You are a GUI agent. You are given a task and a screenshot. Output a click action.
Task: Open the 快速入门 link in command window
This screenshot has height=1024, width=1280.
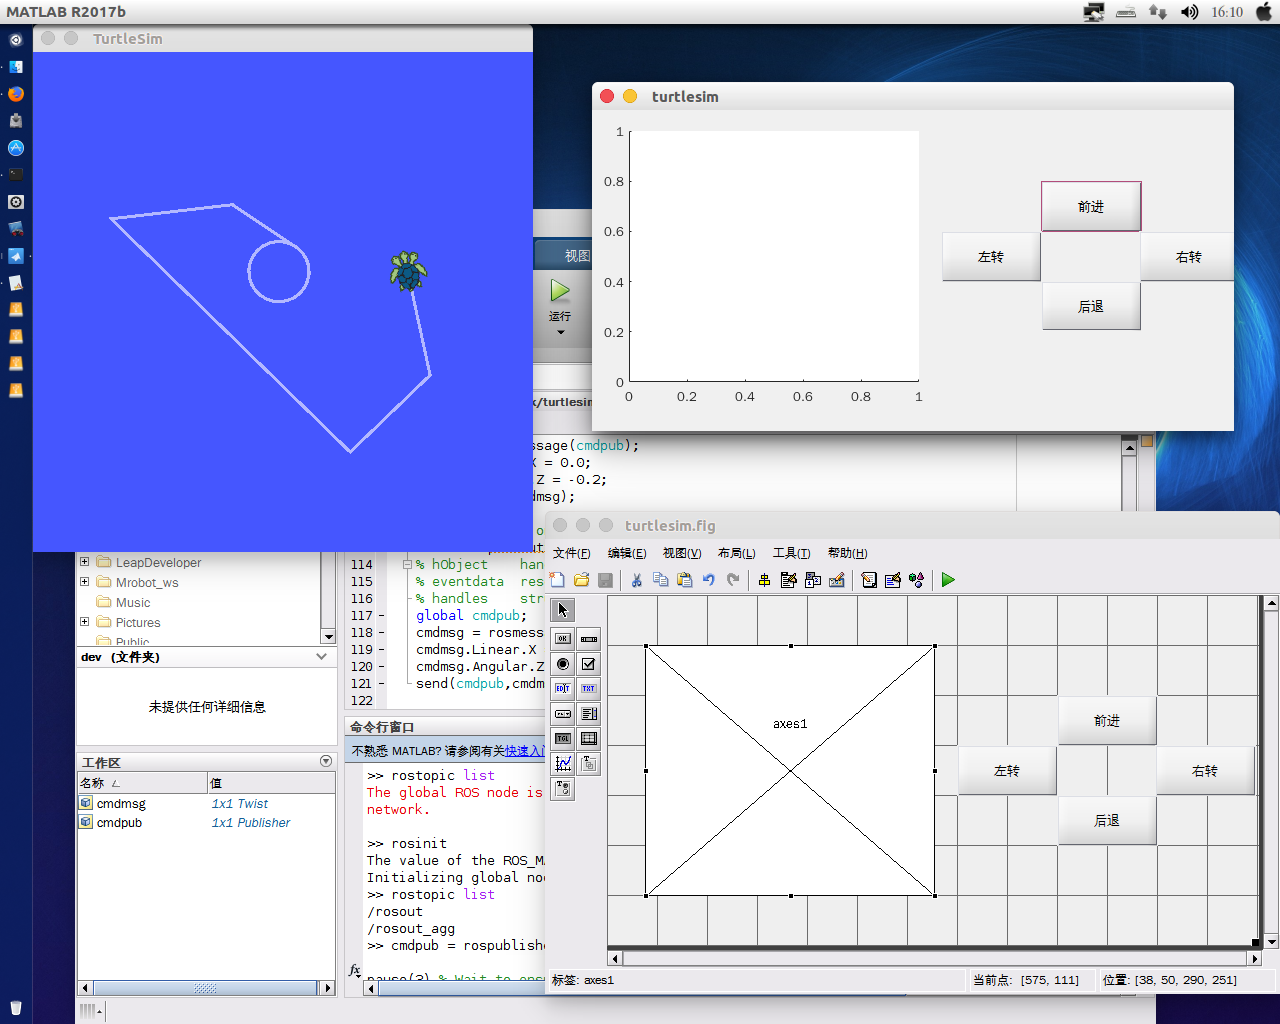(524, 751)
